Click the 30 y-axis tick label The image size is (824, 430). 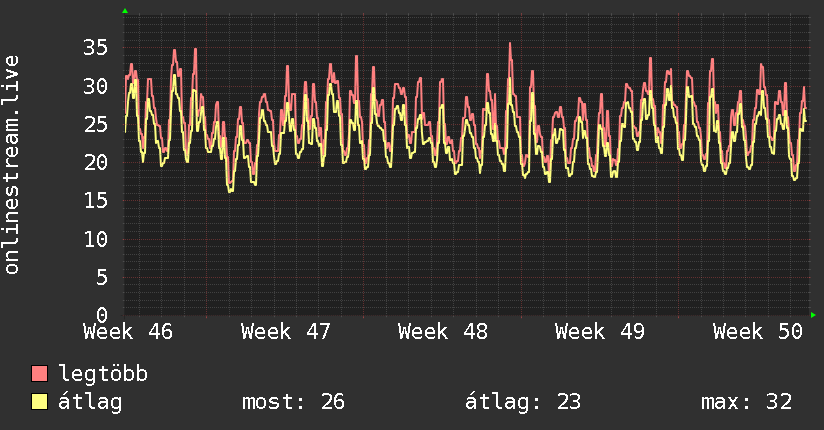click(x=96, y=86)
